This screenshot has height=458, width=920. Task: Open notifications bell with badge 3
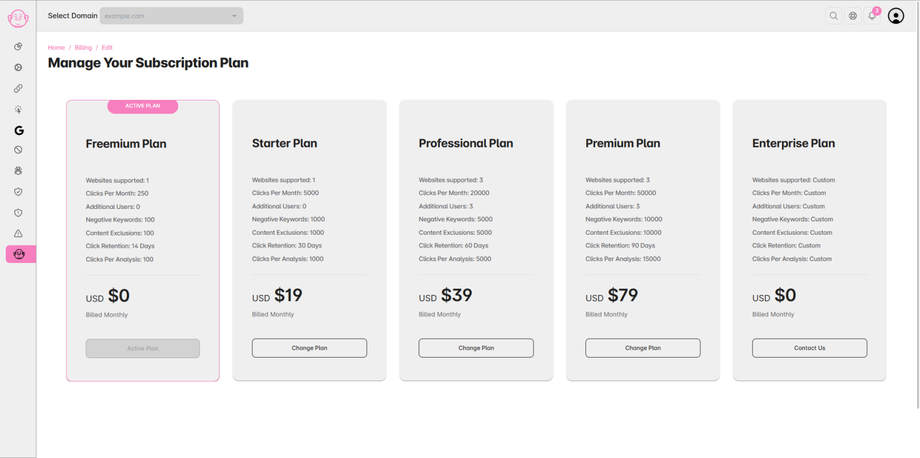pos(872,16)
